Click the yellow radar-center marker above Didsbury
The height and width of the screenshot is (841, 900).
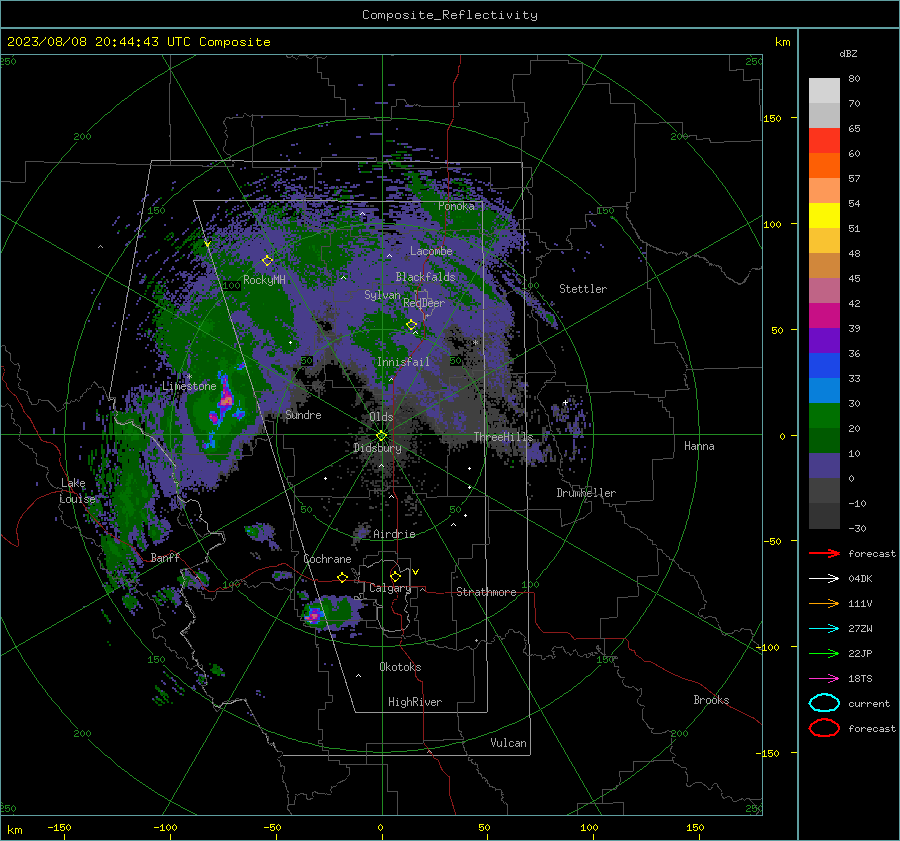[381, 436]
